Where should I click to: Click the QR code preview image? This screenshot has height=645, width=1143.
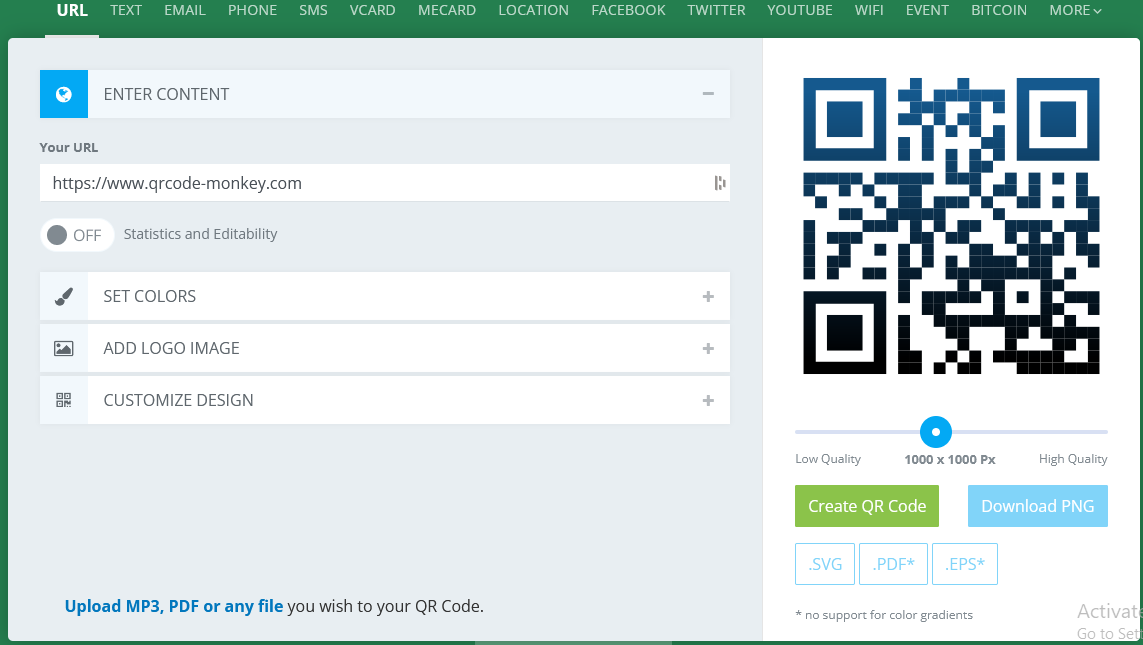pyautogui.click(x=951, y=226)
